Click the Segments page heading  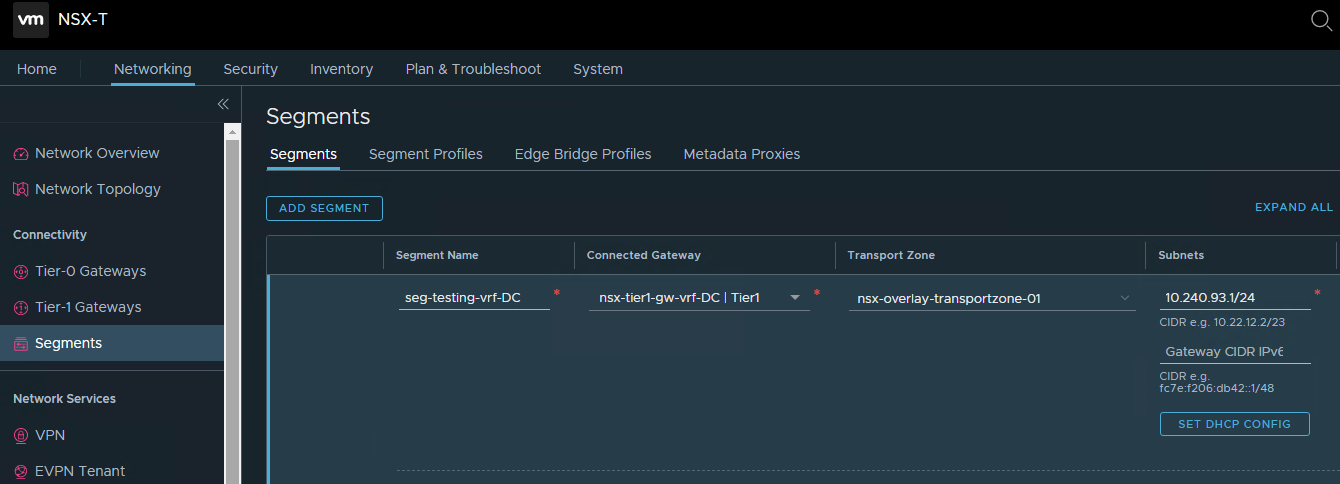tap(318, 117)
